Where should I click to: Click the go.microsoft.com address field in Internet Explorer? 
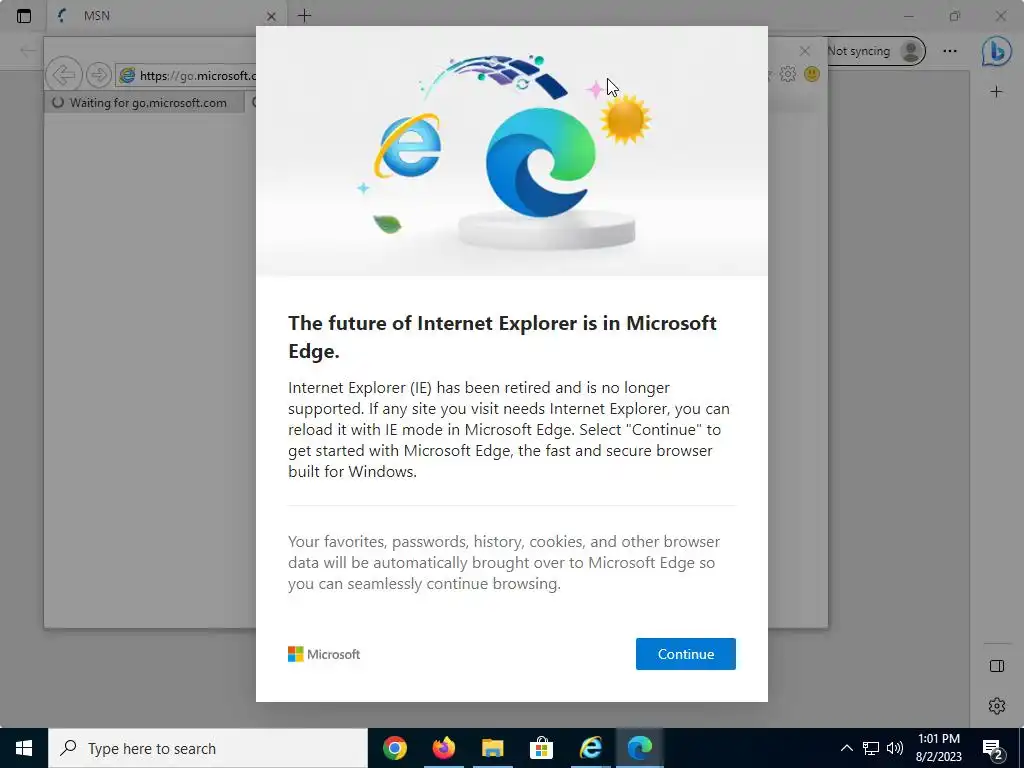pyautogui.click(x=187, y=75)
